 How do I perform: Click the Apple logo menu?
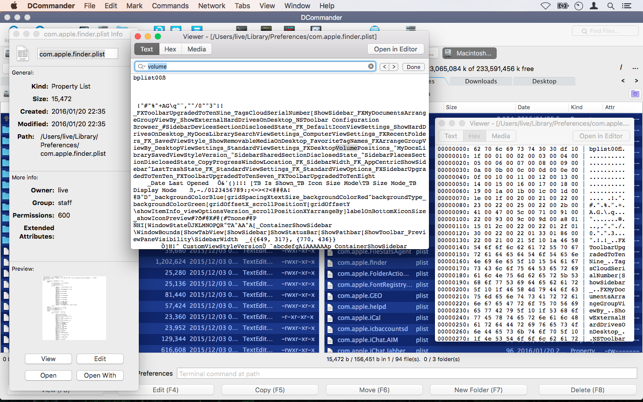[x=14, y=5]
